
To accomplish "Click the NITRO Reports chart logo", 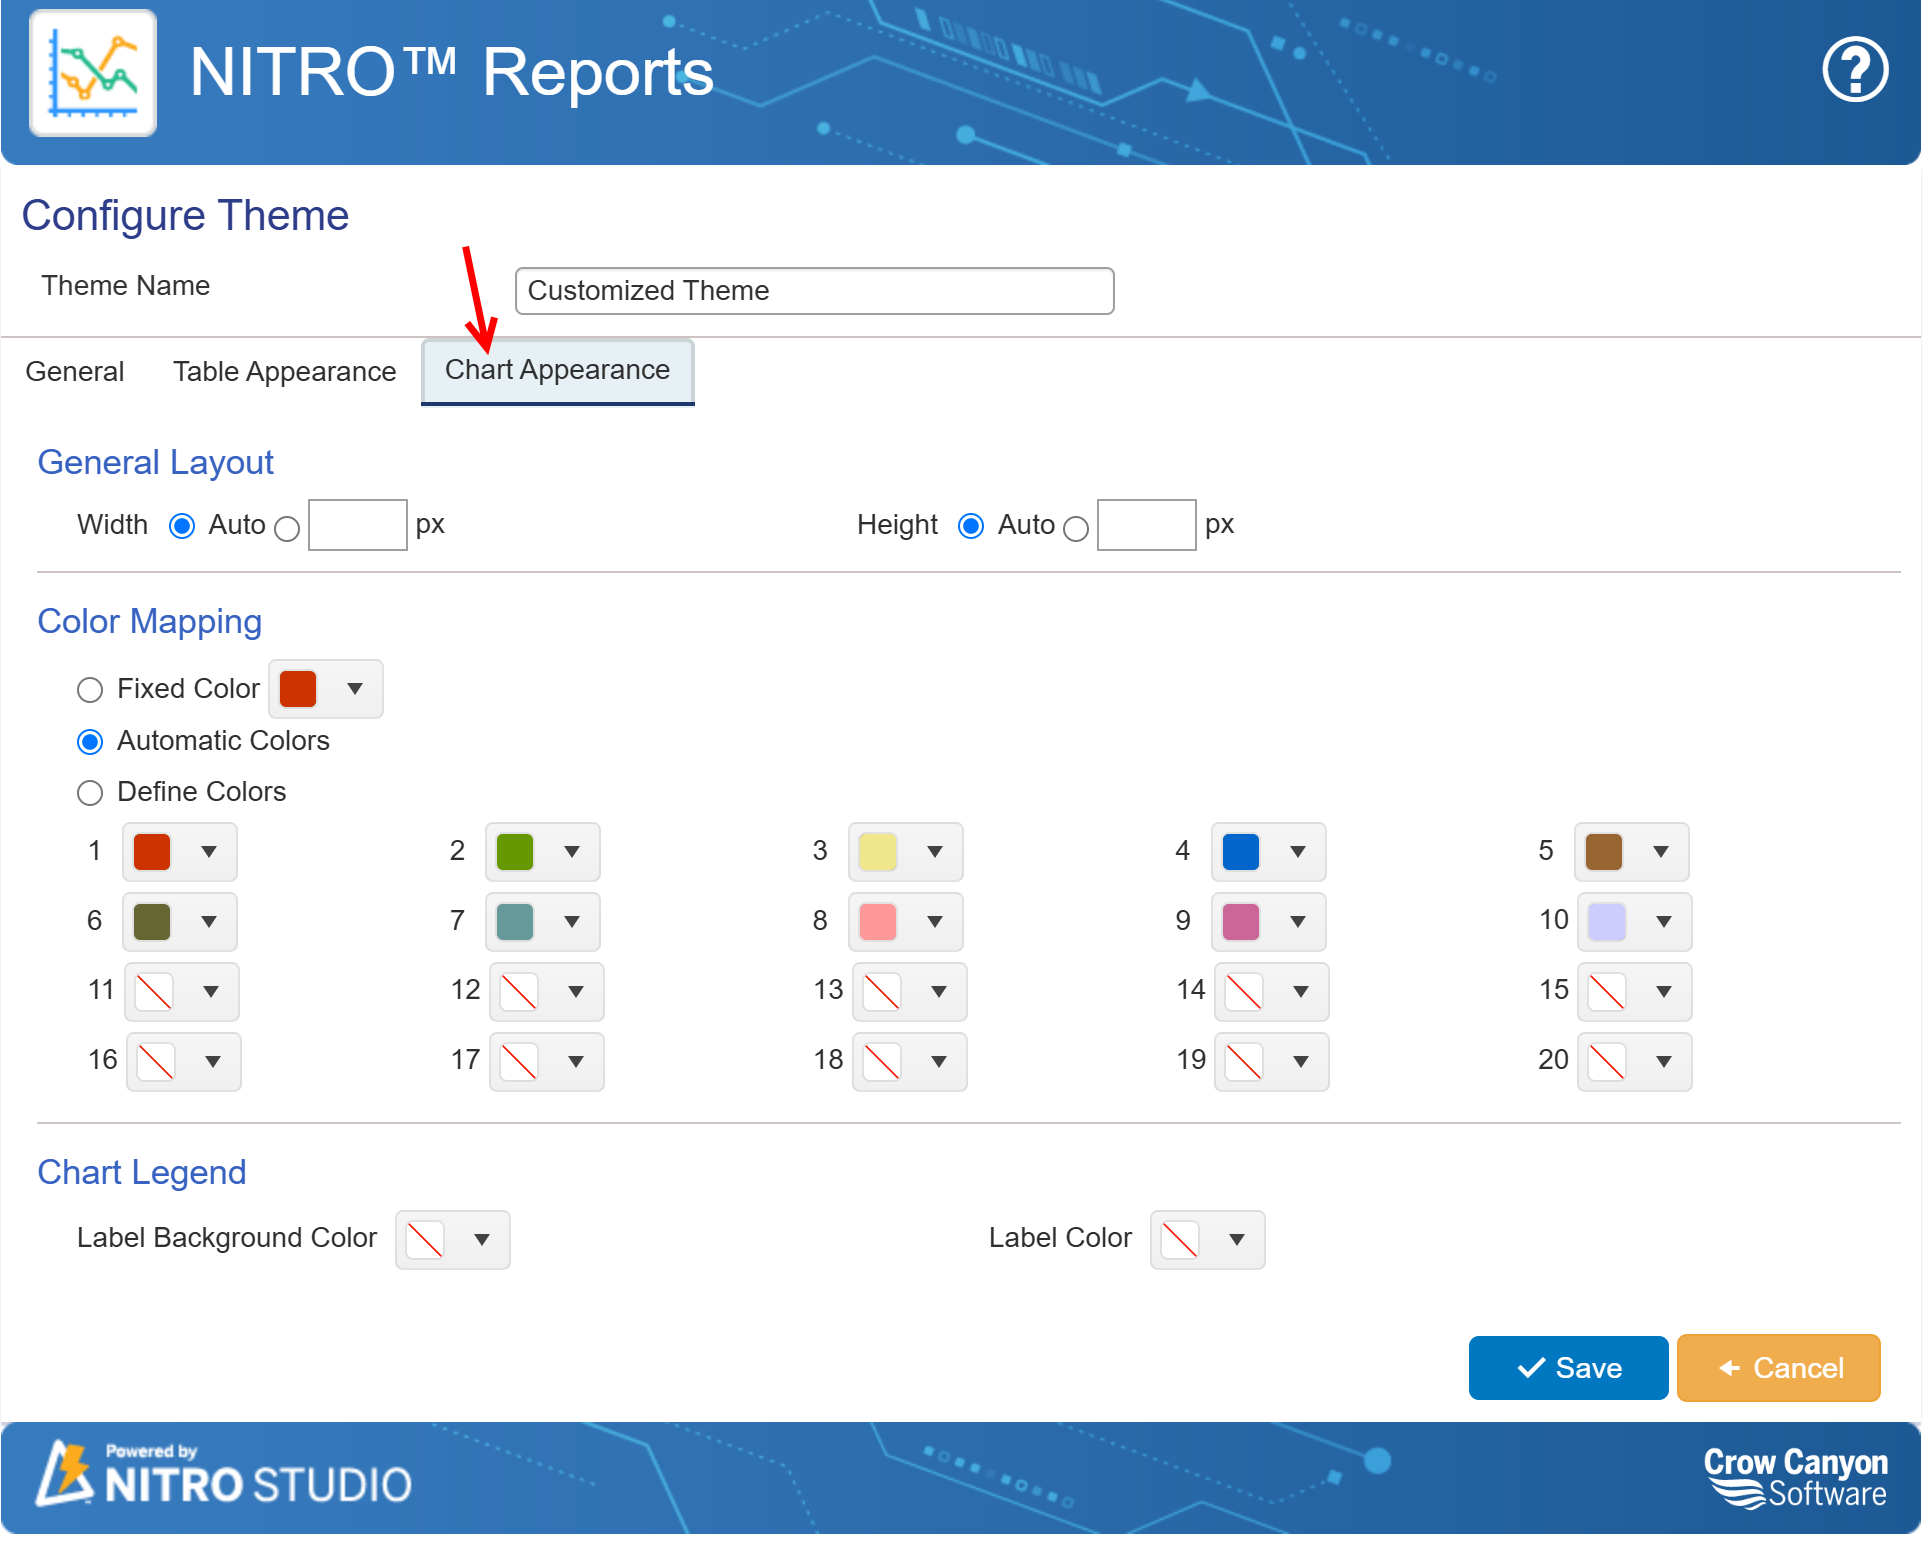I will (92, 73).
